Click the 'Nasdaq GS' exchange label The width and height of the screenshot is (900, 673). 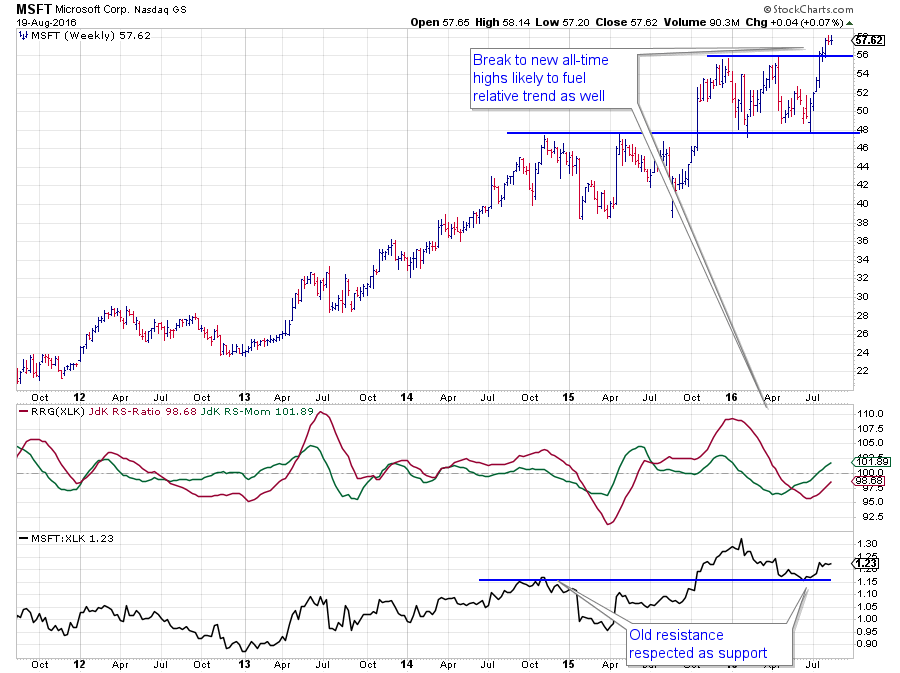tap(160, 10)
